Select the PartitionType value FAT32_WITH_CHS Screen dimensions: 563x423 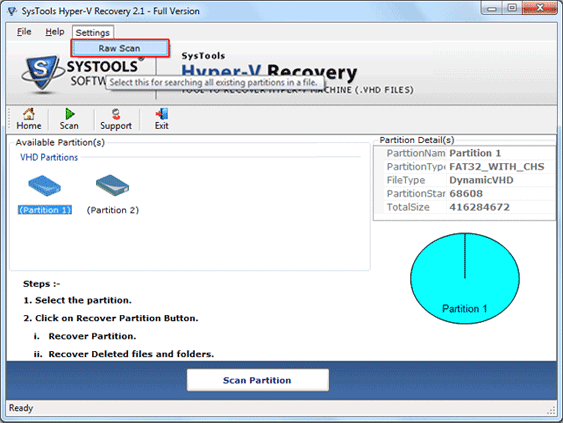(497, 167)
